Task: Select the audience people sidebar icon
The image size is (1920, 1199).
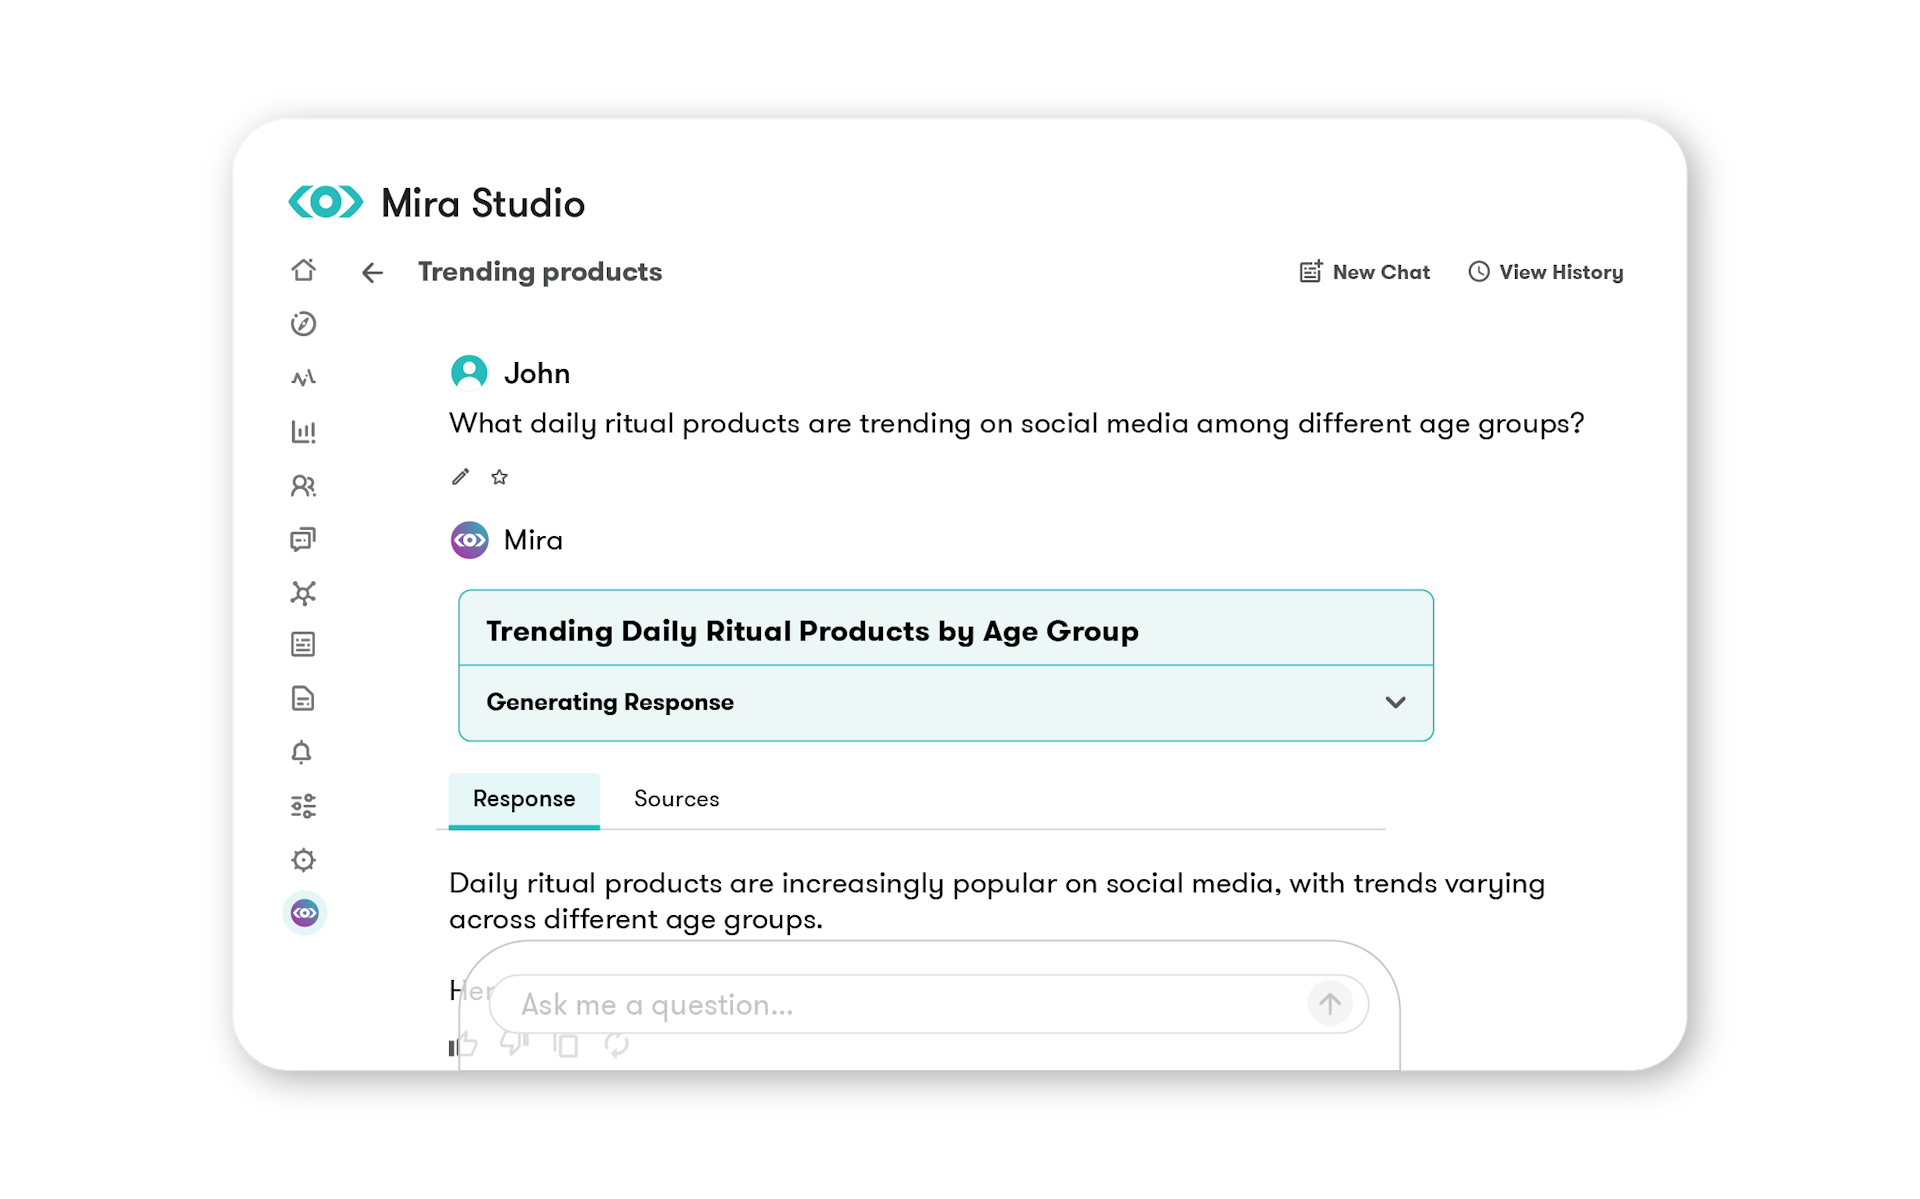Action: coord(303,486)
